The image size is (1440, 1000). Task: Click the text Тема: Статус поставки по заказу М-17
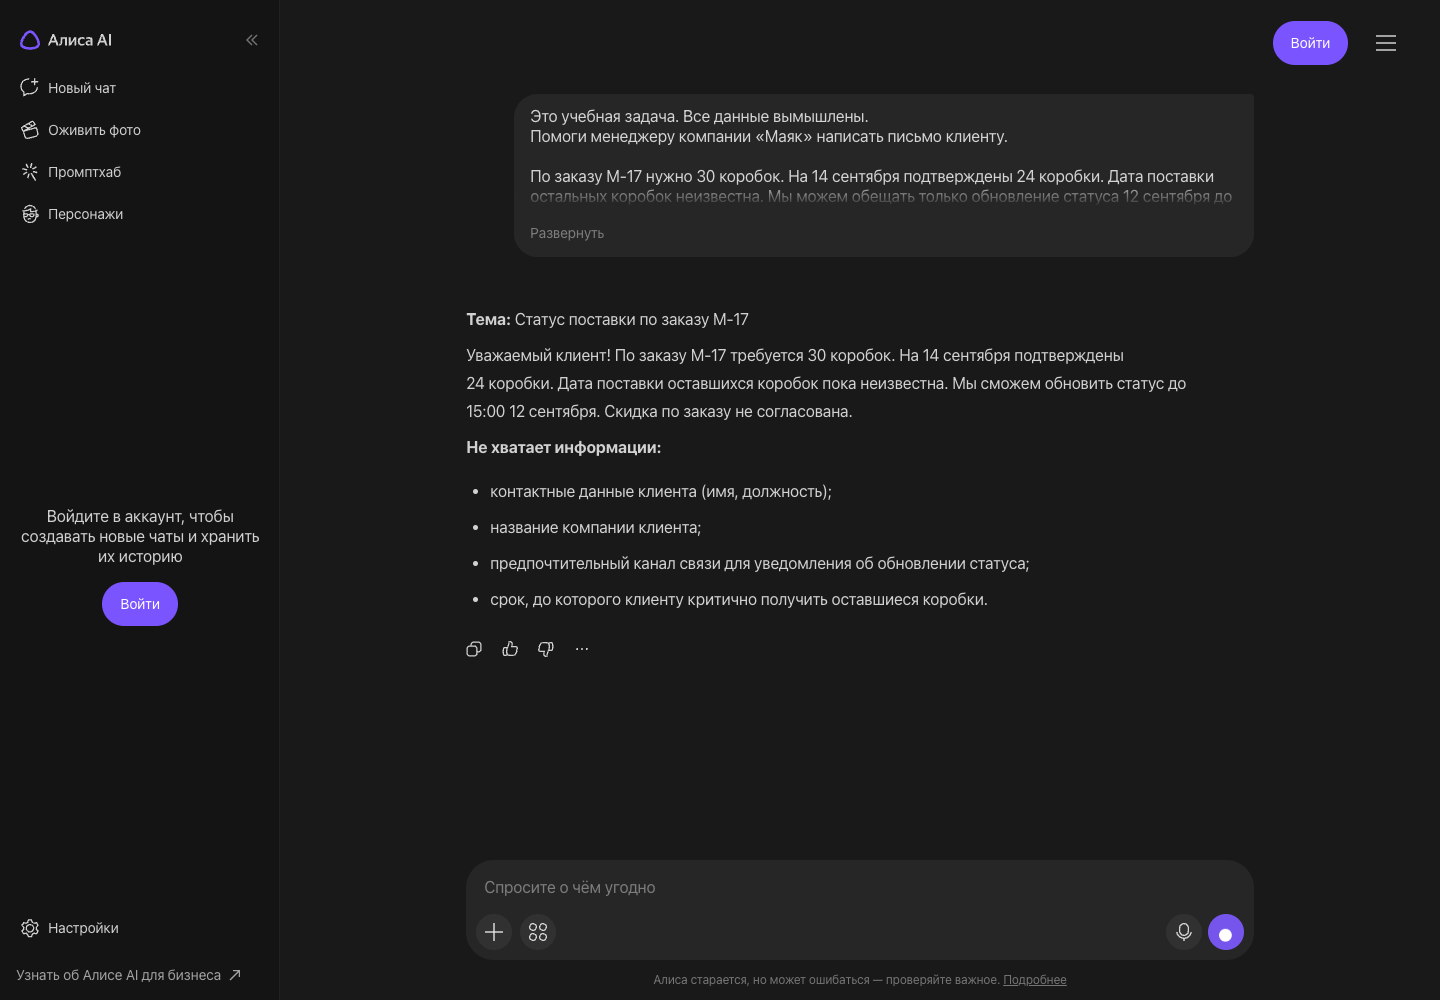click(x=607, y=320)
